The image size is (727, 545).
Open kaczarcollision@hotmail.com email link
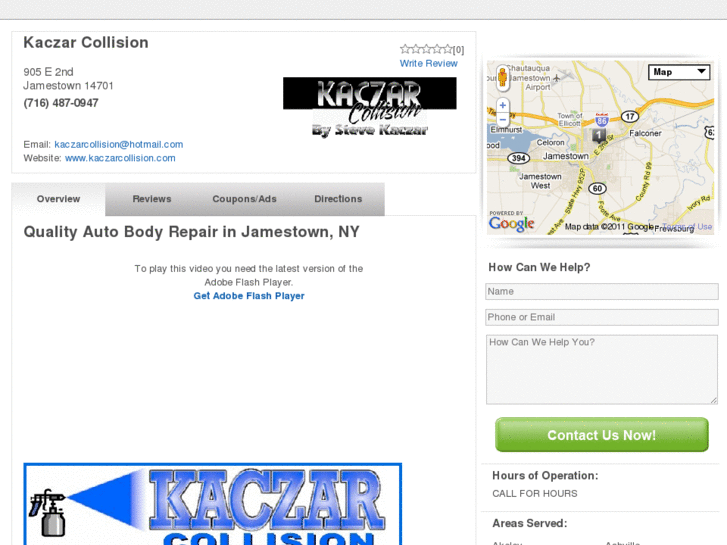pos(119,144)
